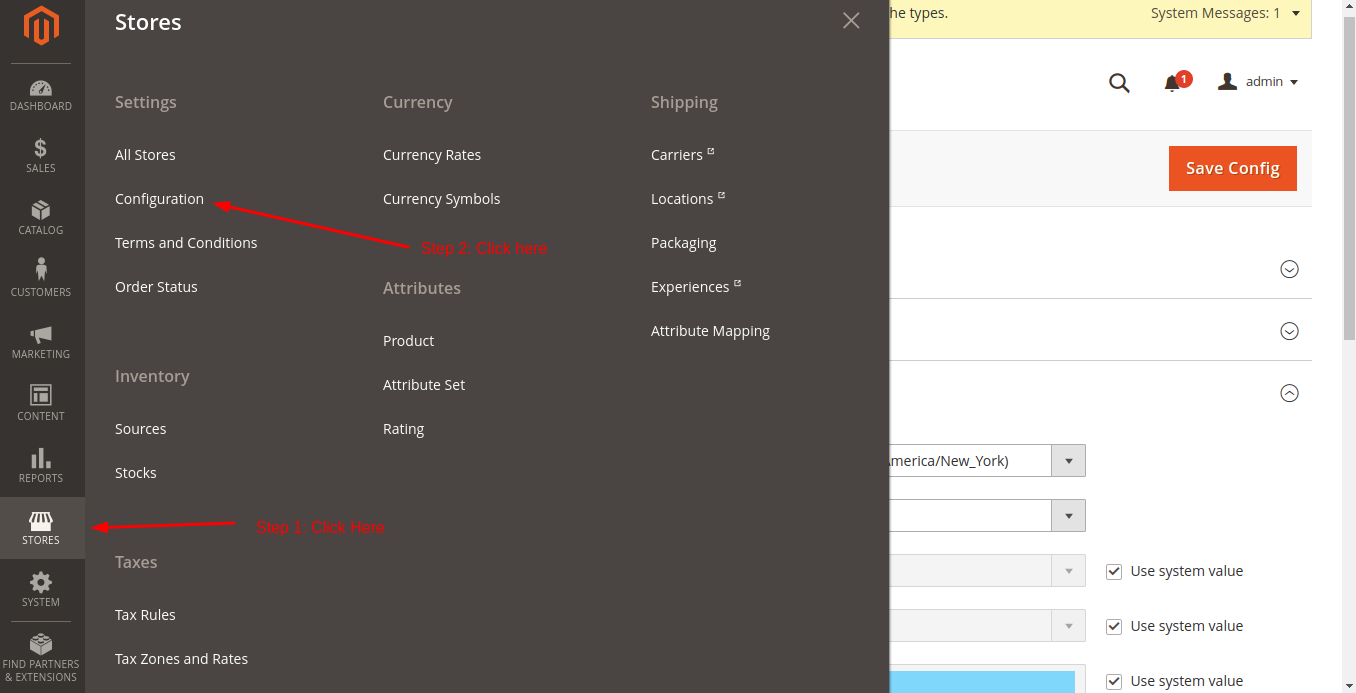The height and width of the screenshot is (693, 1356).
Task: Expand the System Messages dropdown arrow
Action: click(x=1296, y=13)
